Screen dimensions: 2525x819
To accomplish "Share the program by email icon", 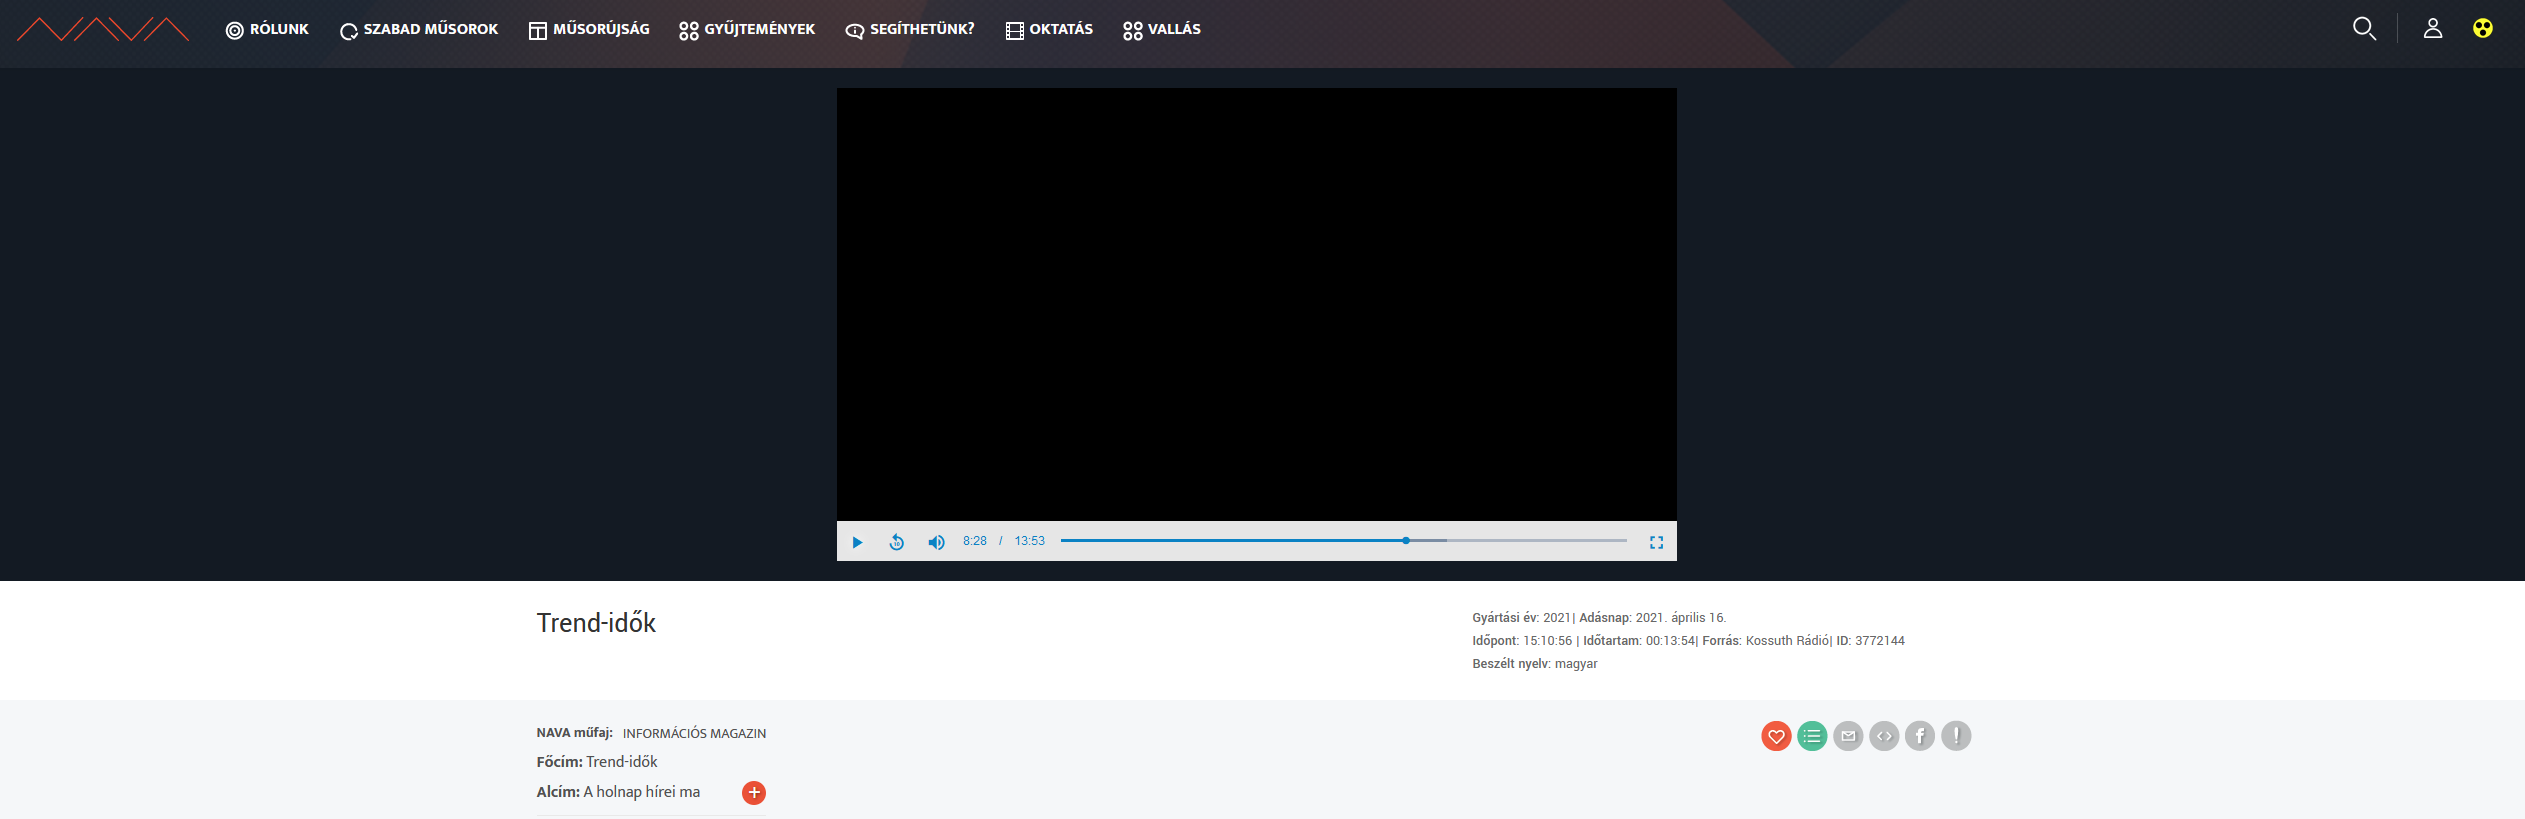I will click(1848, 736).
